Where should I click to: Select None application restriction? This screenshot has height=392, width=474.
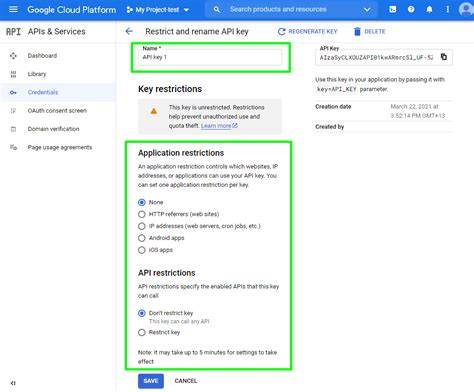pyautogui.click(x=142, y=202)
